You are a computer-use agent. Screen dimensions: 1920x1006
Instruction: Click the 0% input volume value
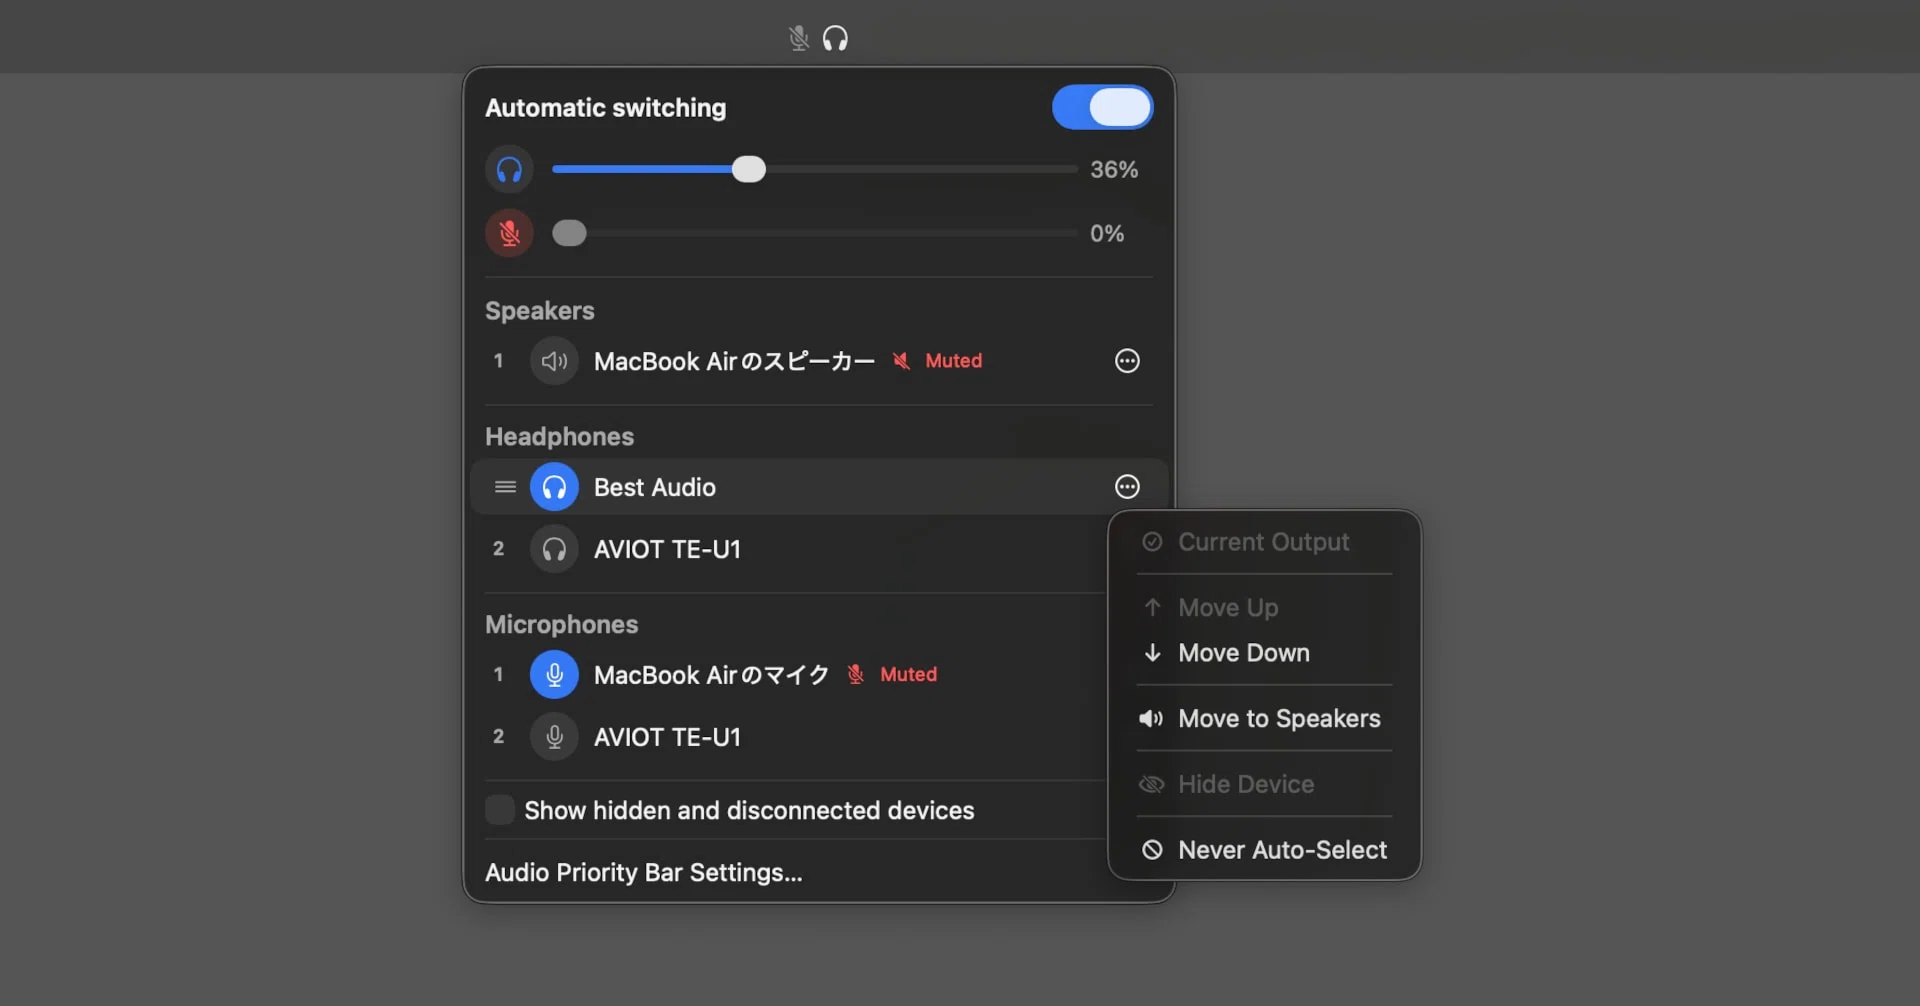1107,233
